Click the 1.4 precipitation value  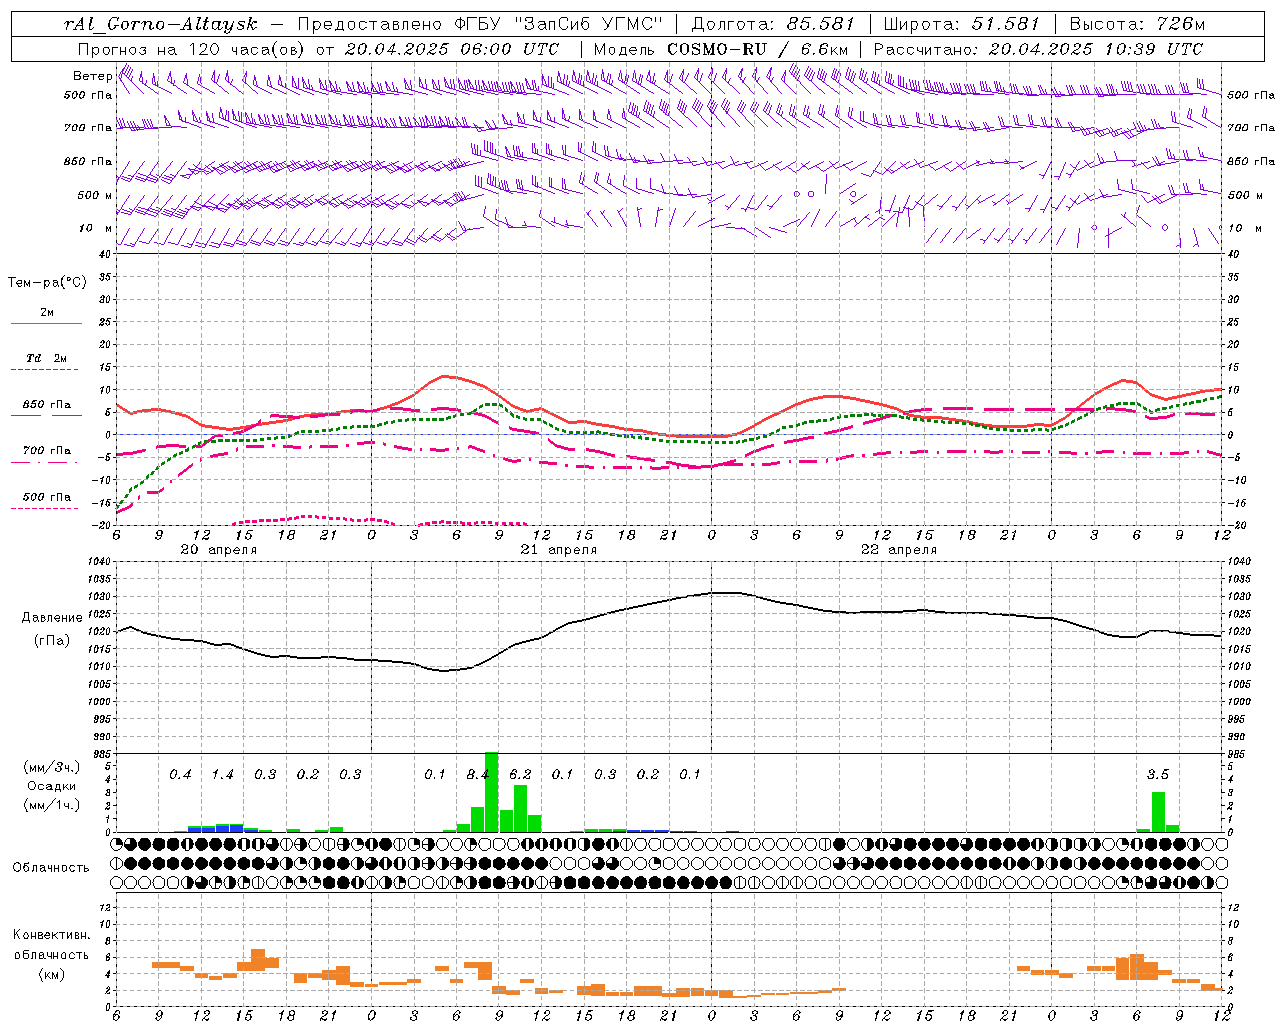click(x=222, y=774)
